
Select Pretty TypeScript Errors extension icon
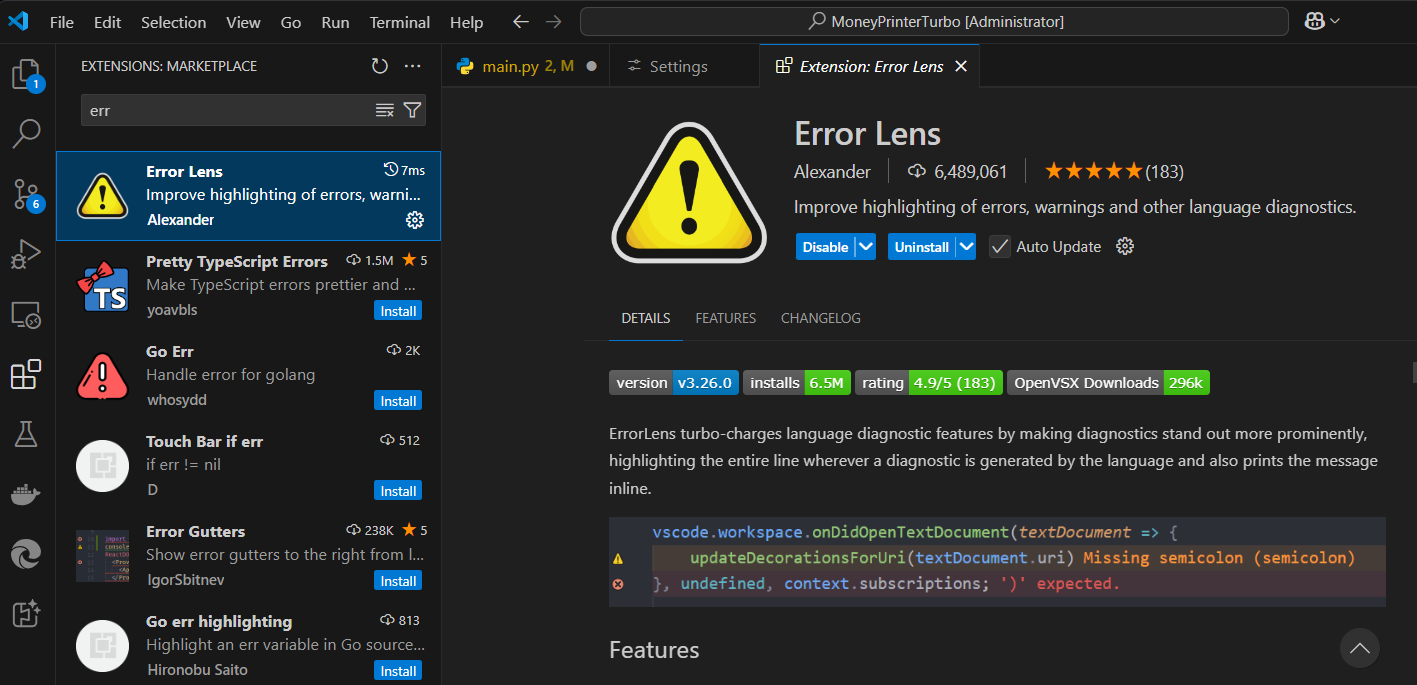pos(103,286)
